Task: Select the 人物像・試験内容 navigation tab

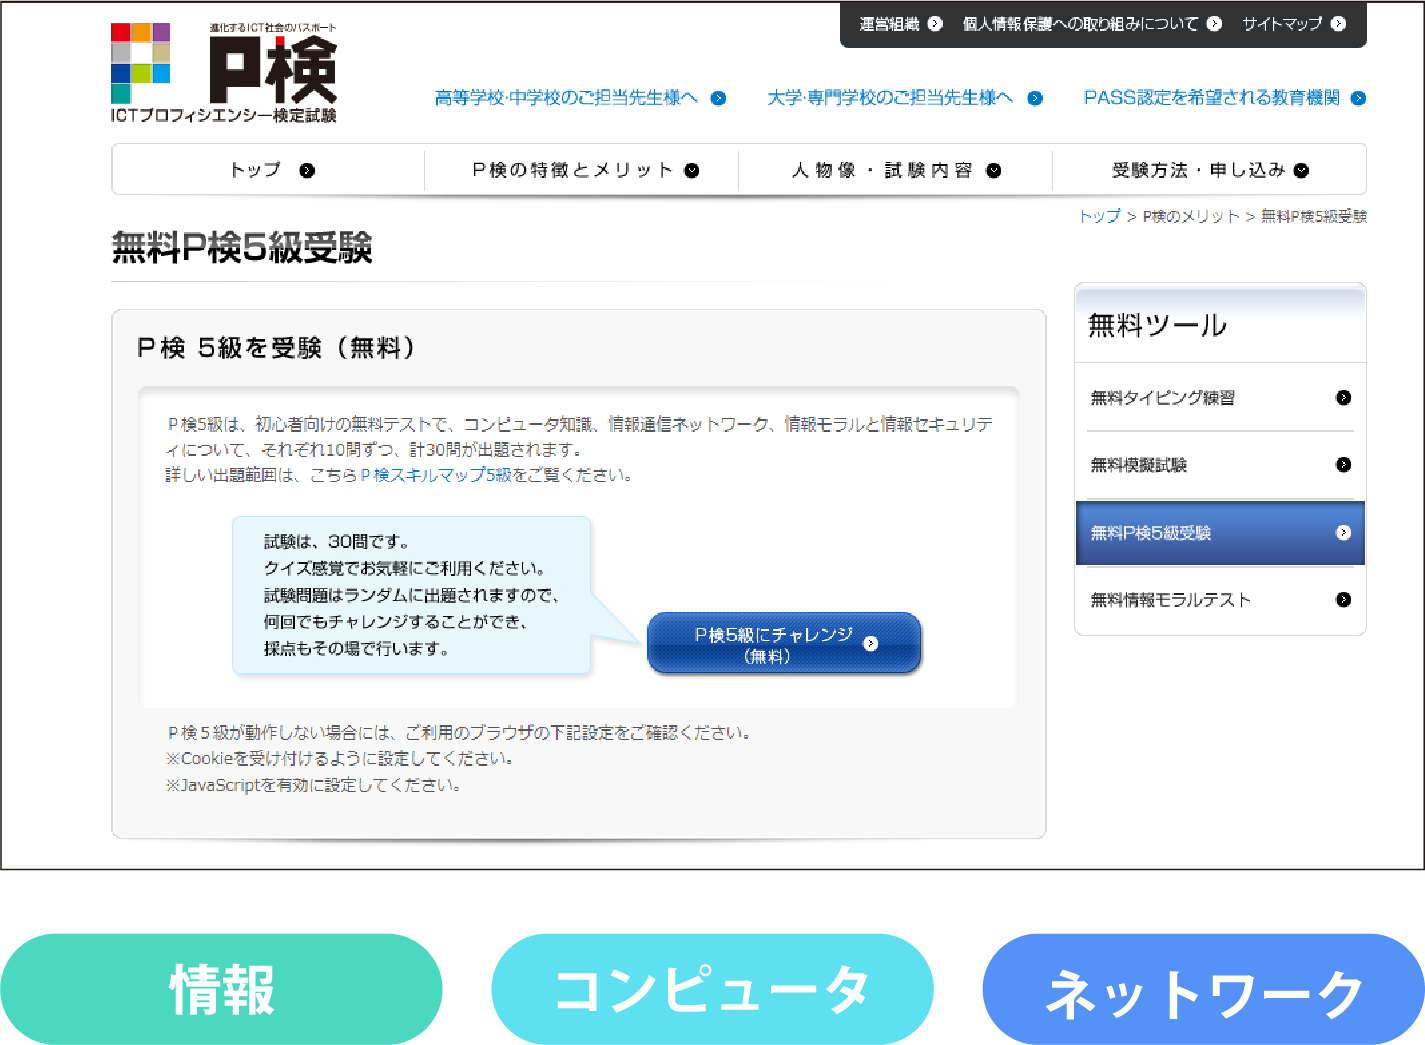Action: coord(895,170)
